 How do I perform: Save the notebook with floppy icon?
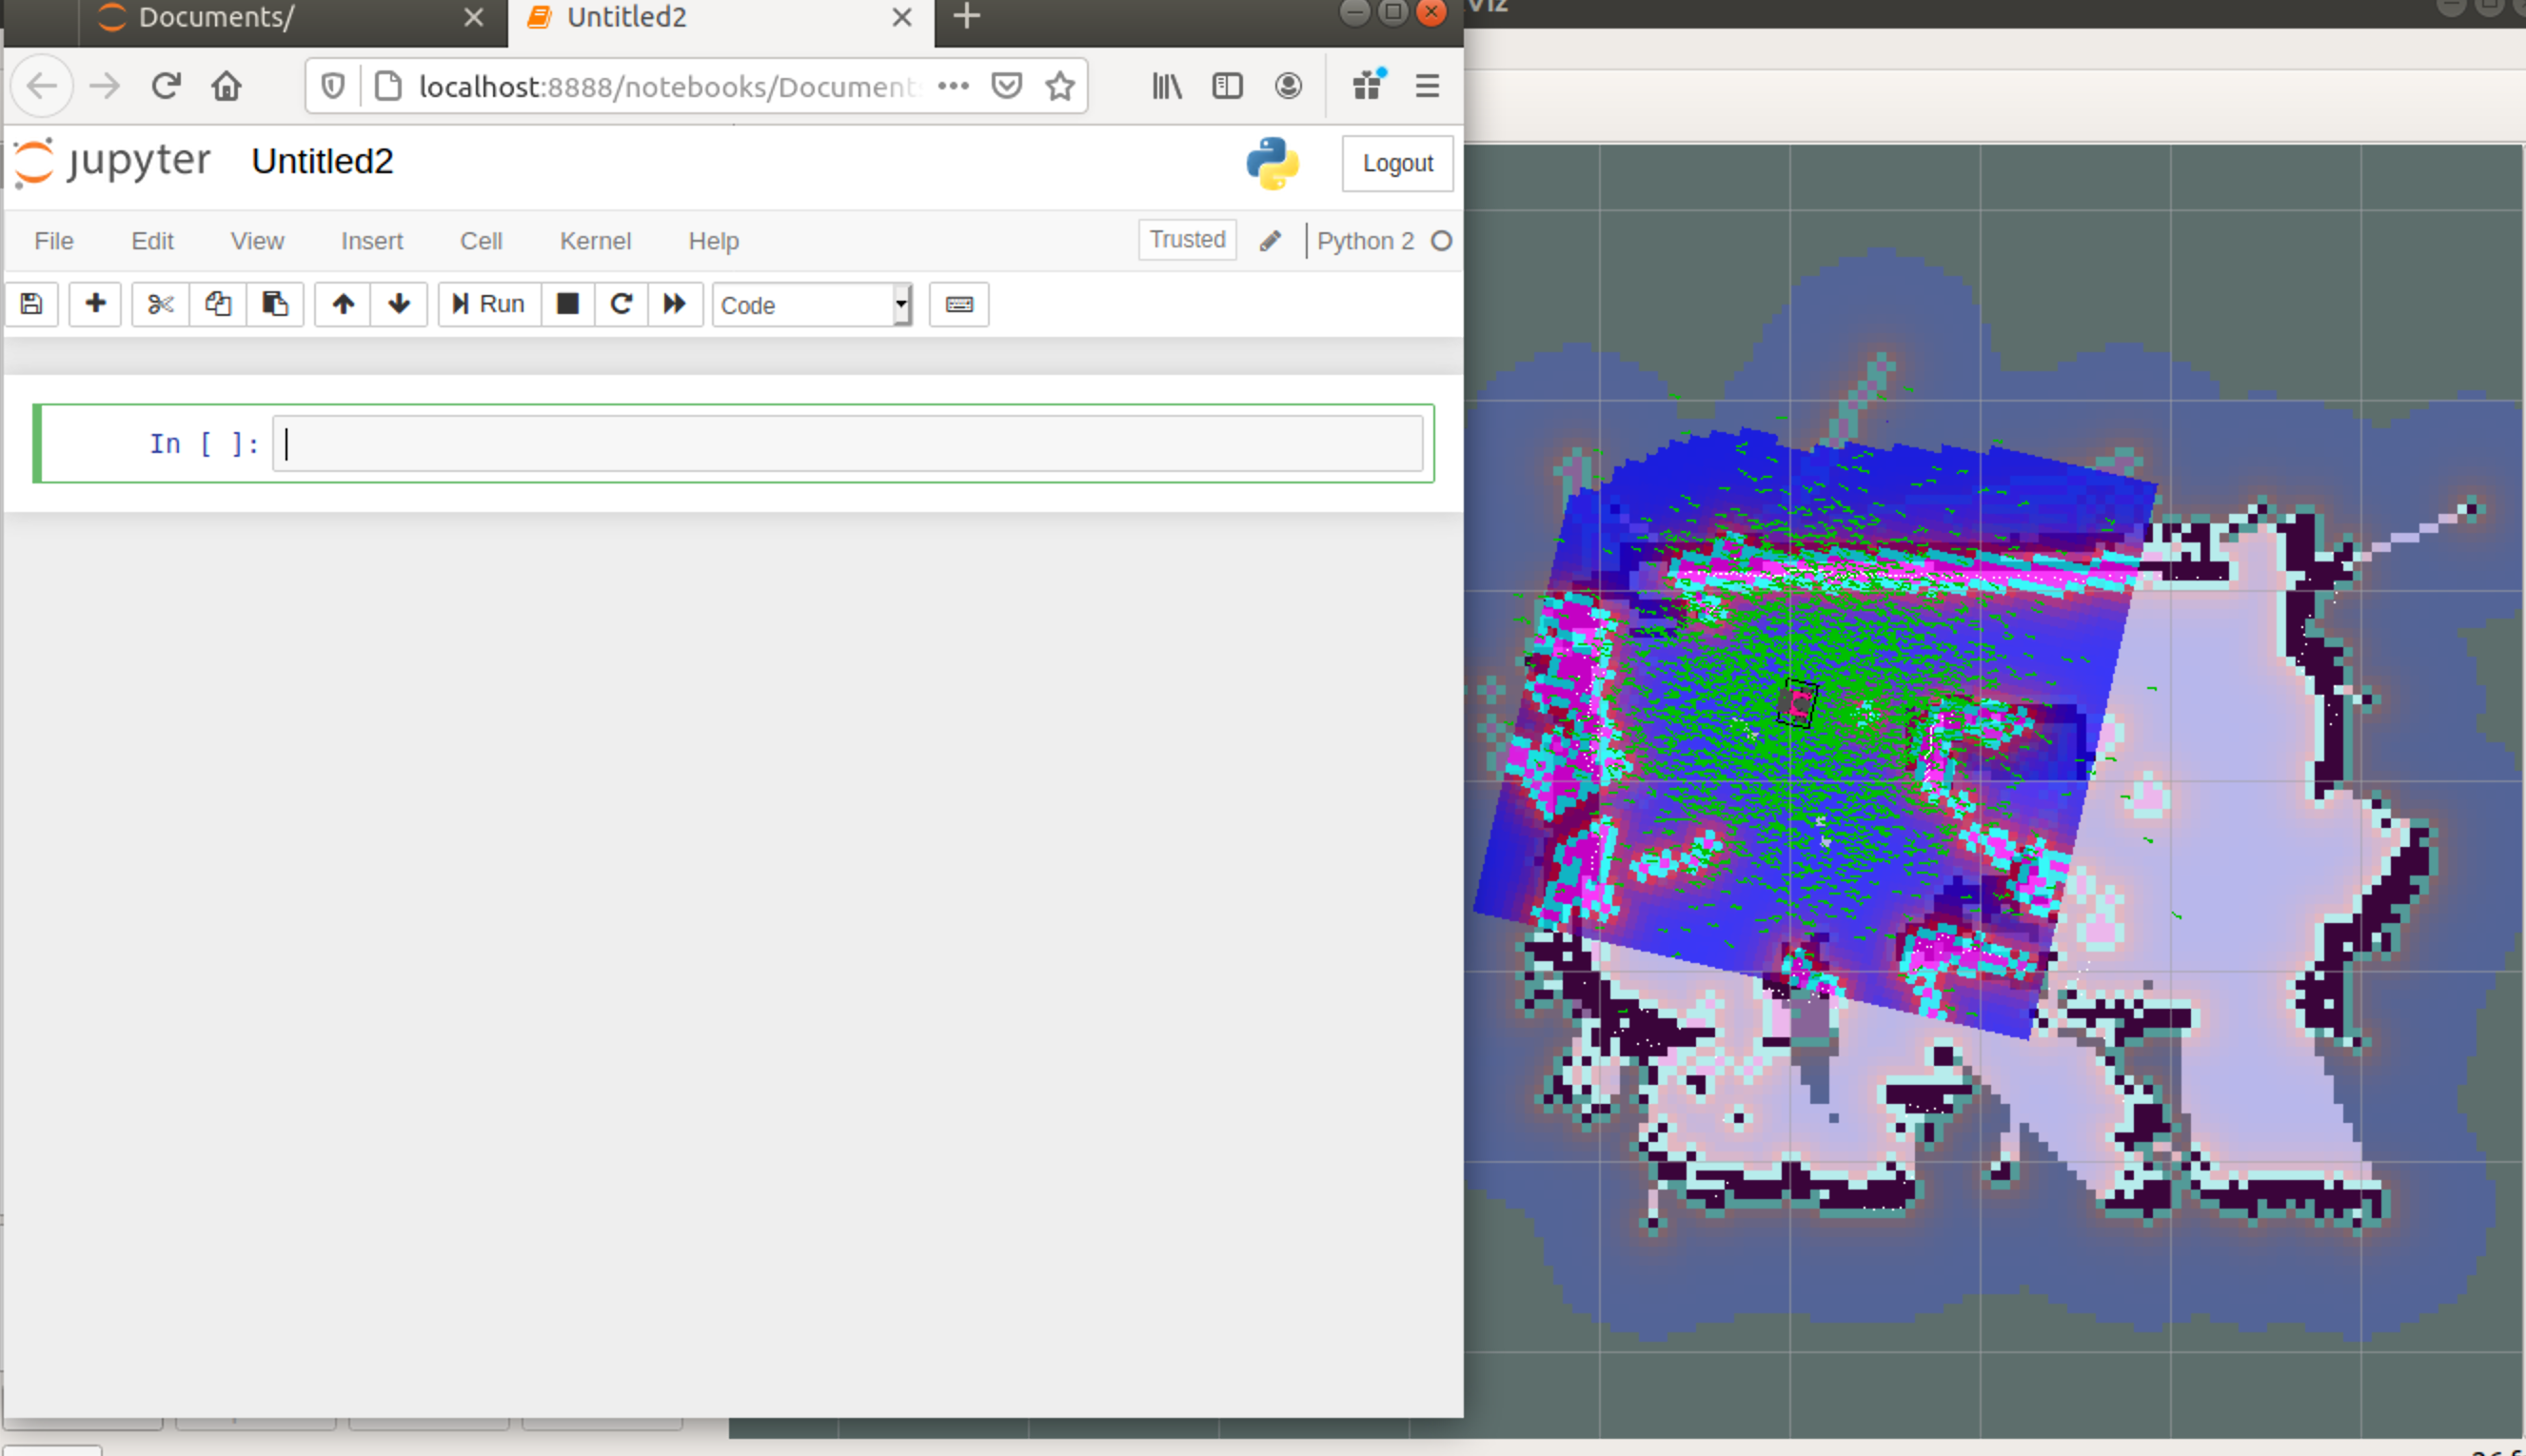coord(31,304)
